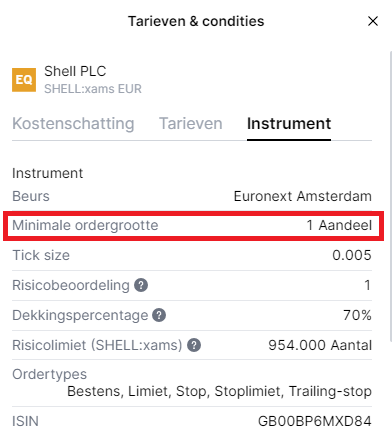Close the Tarieven & condities dialog
Image resolution: width=392 pixels, height=433 pixels.
(373, 21)
